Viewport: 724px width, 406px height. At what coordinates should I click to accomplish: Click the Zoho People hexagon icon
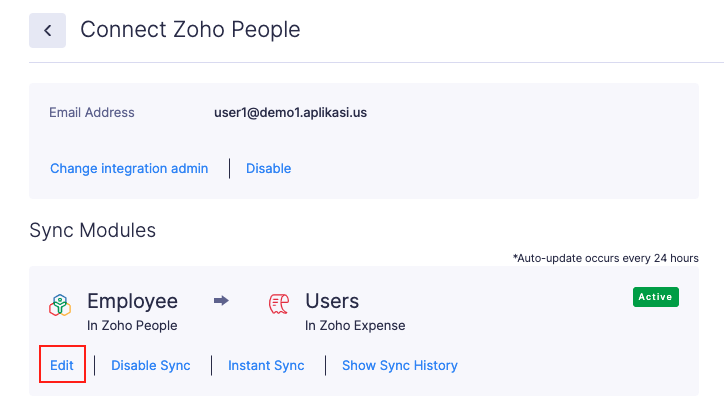(x=60, y=305)
